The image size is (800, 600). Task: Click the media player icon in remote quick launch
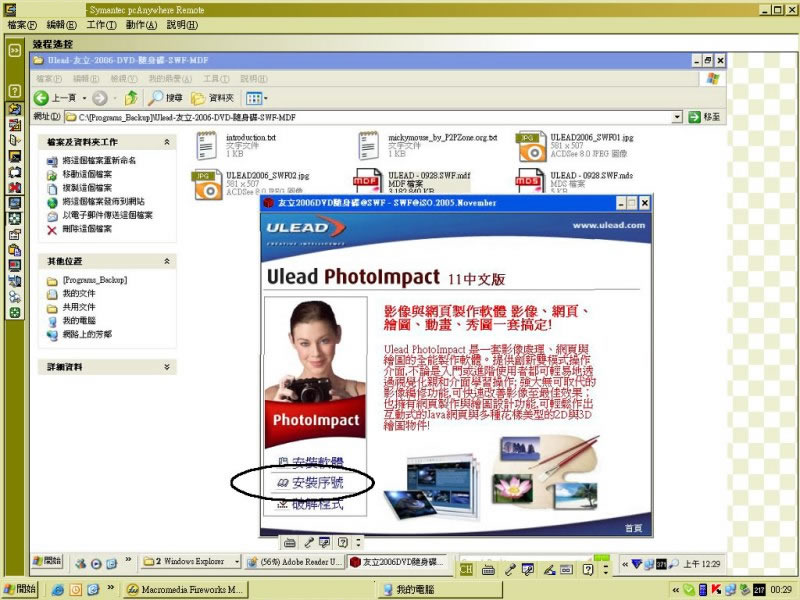(96, 563)
